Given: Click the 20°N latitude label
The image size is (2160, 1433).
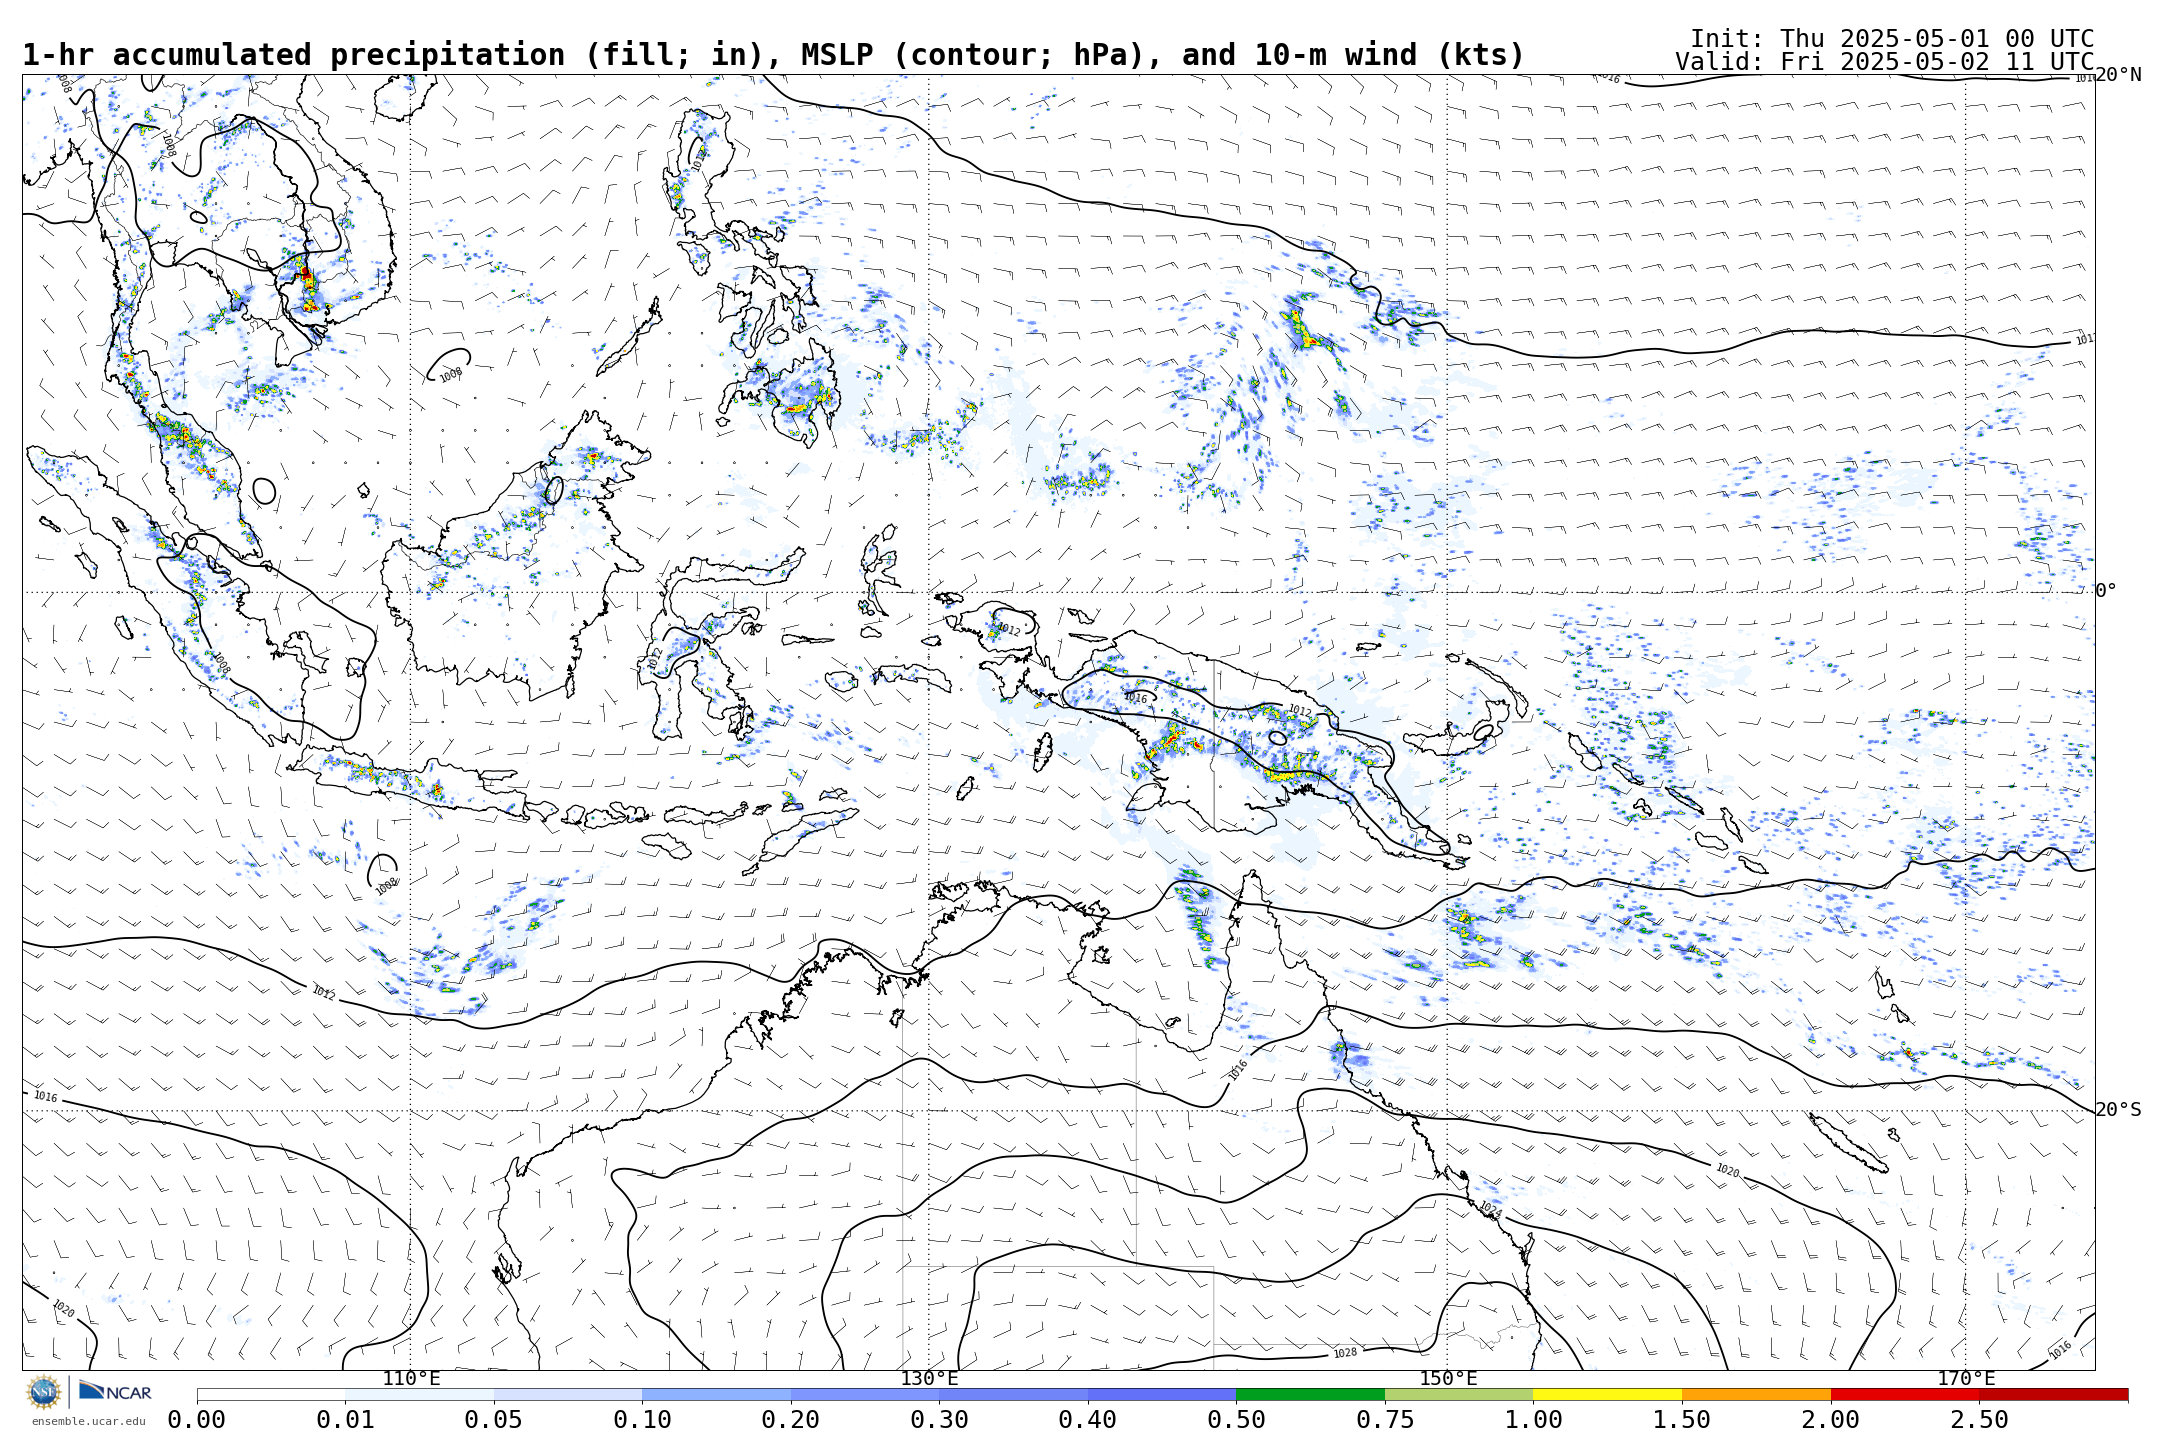Looking at the screenshot, I should [2119, 75].
